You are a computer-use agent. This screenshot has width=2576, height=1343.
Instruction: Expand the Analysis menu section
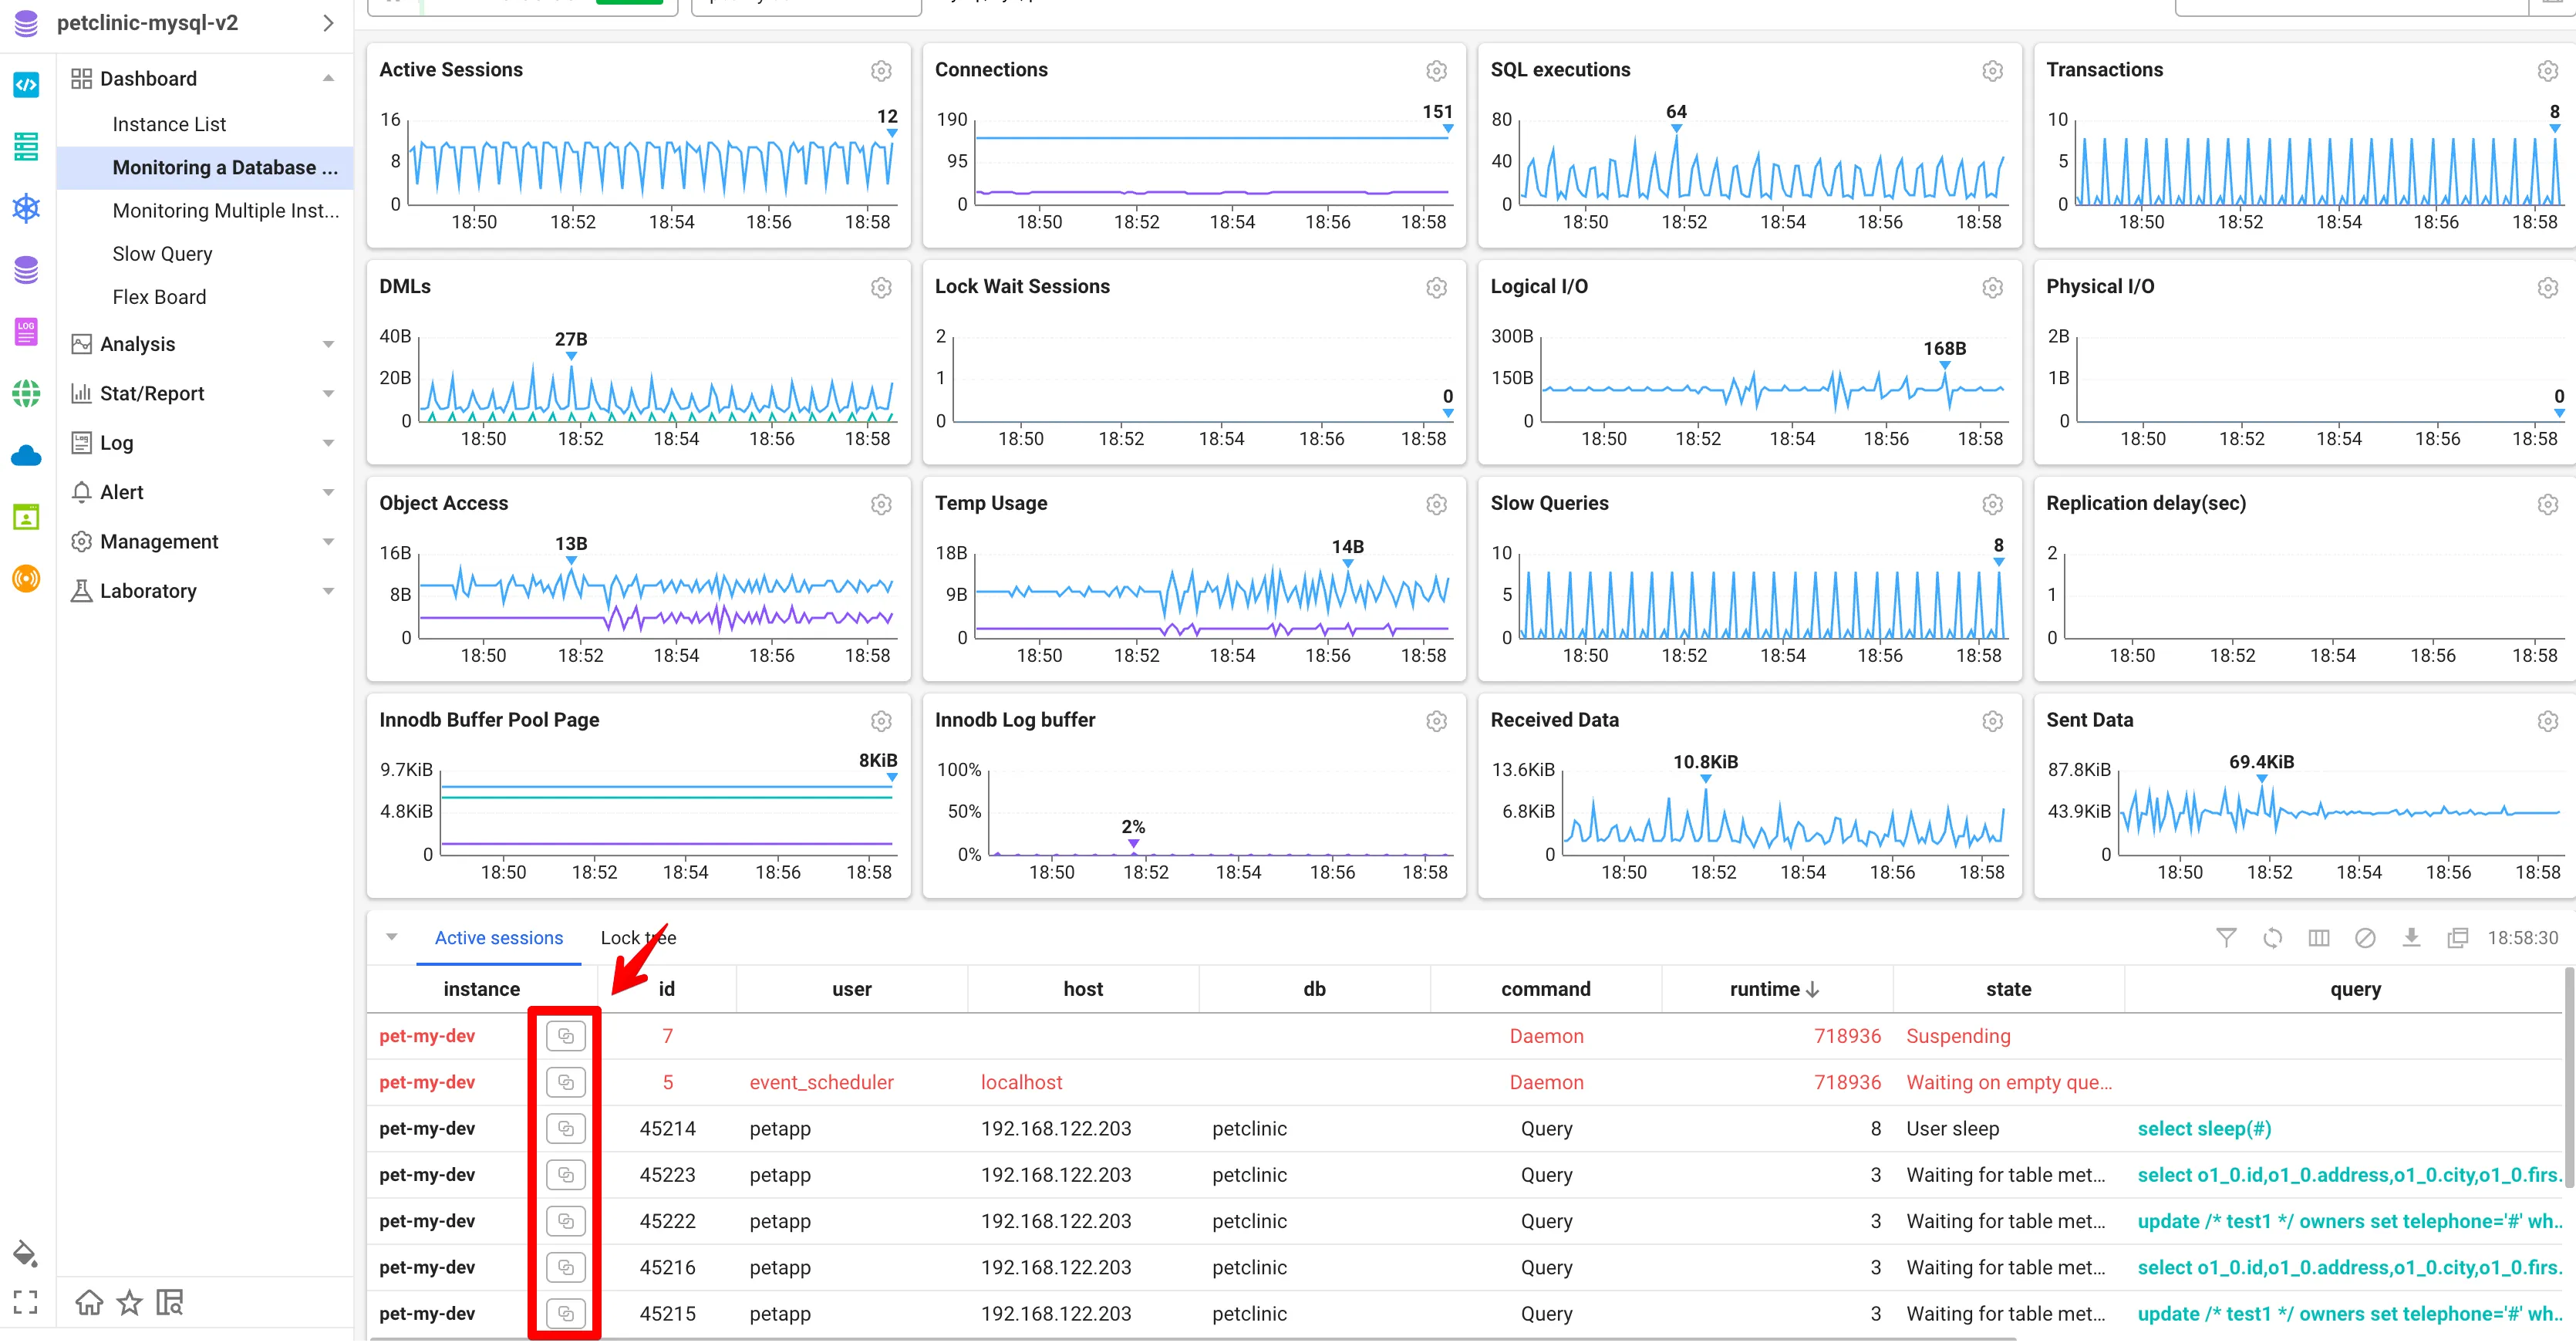click(328, 345)
